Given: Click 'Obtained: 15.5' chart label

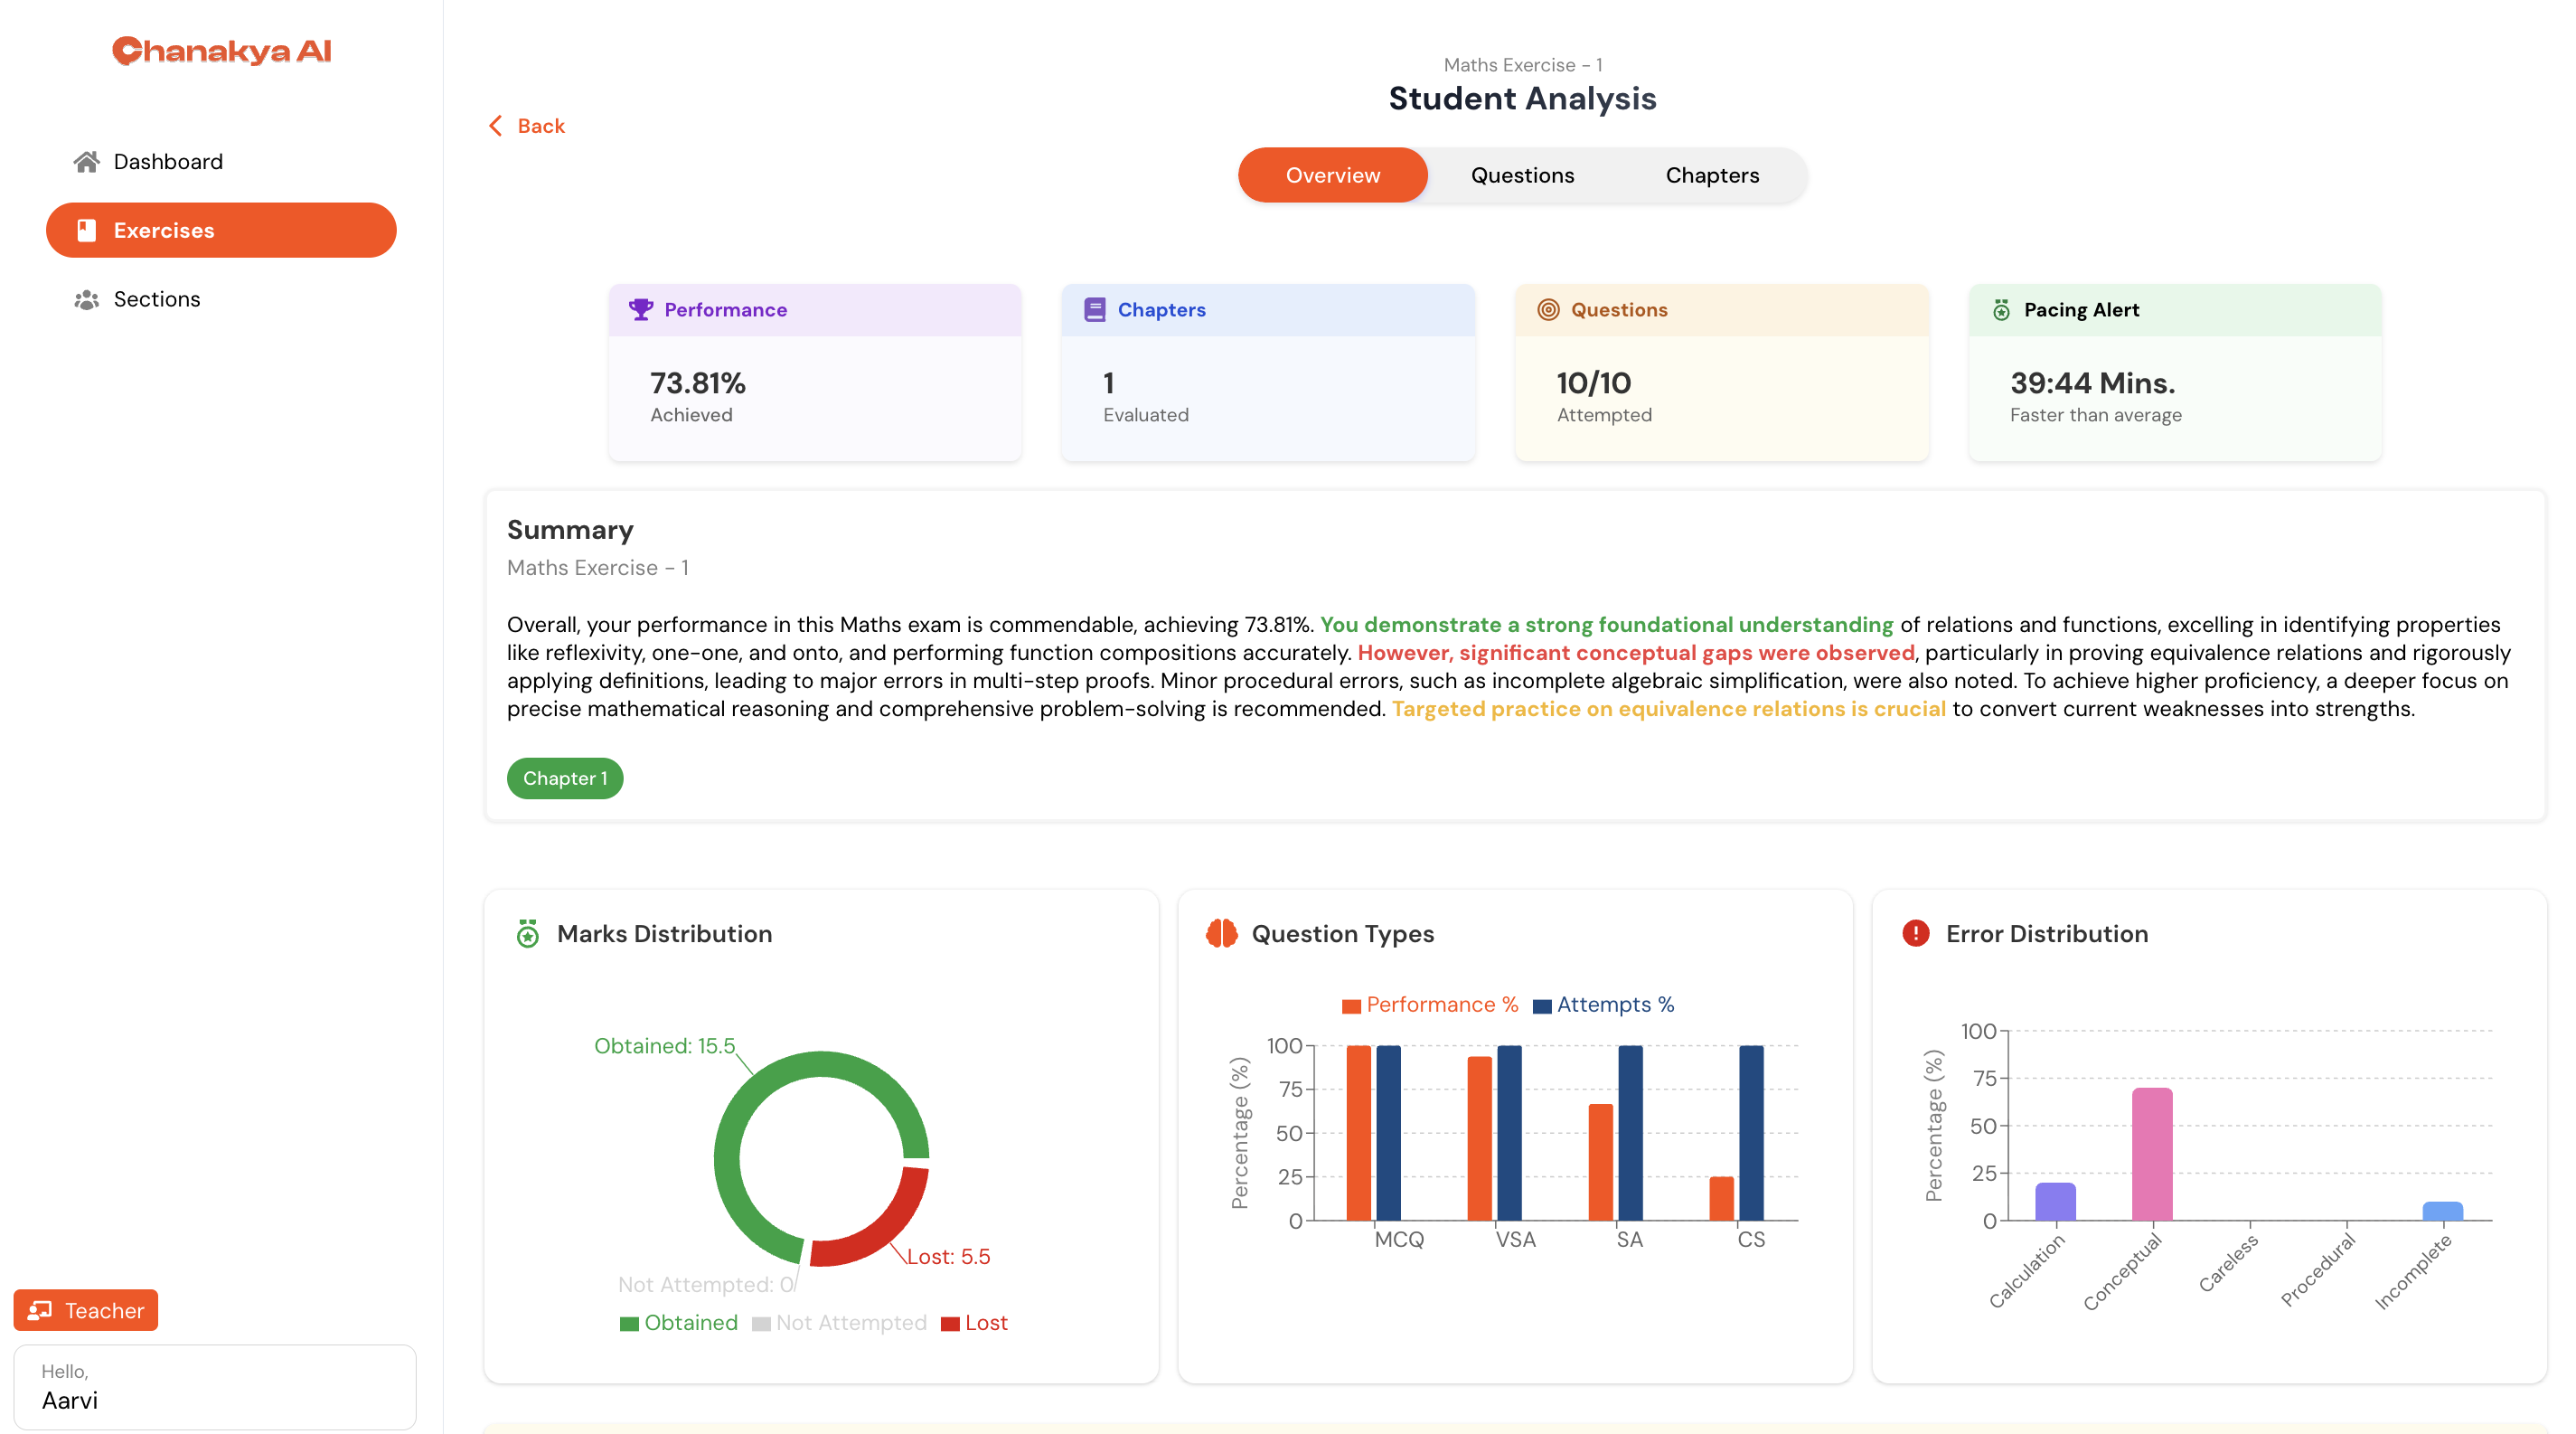Looking at the screenshot, I should coord(664,1046).
